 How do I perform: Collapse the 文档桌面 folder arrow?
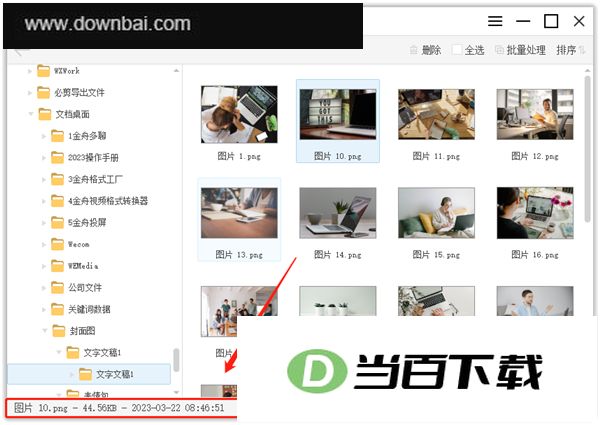point(31,114)
